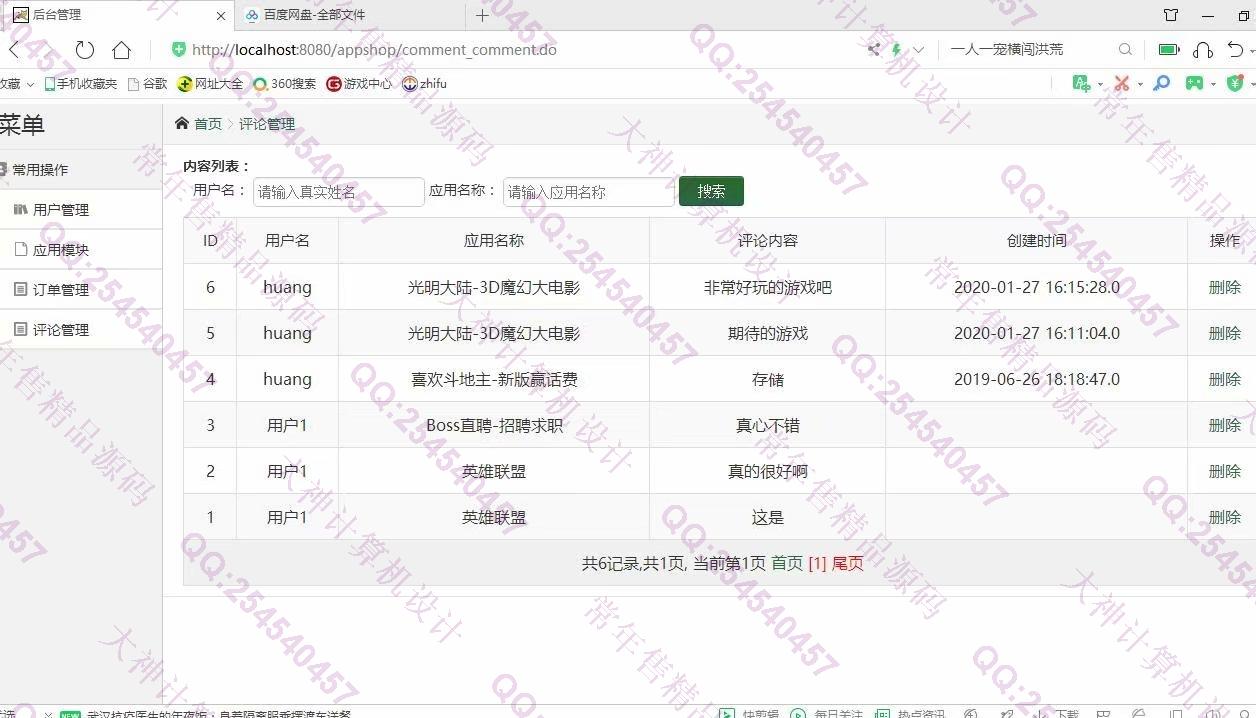Delete comment row with ID 4

(1224, 380)
